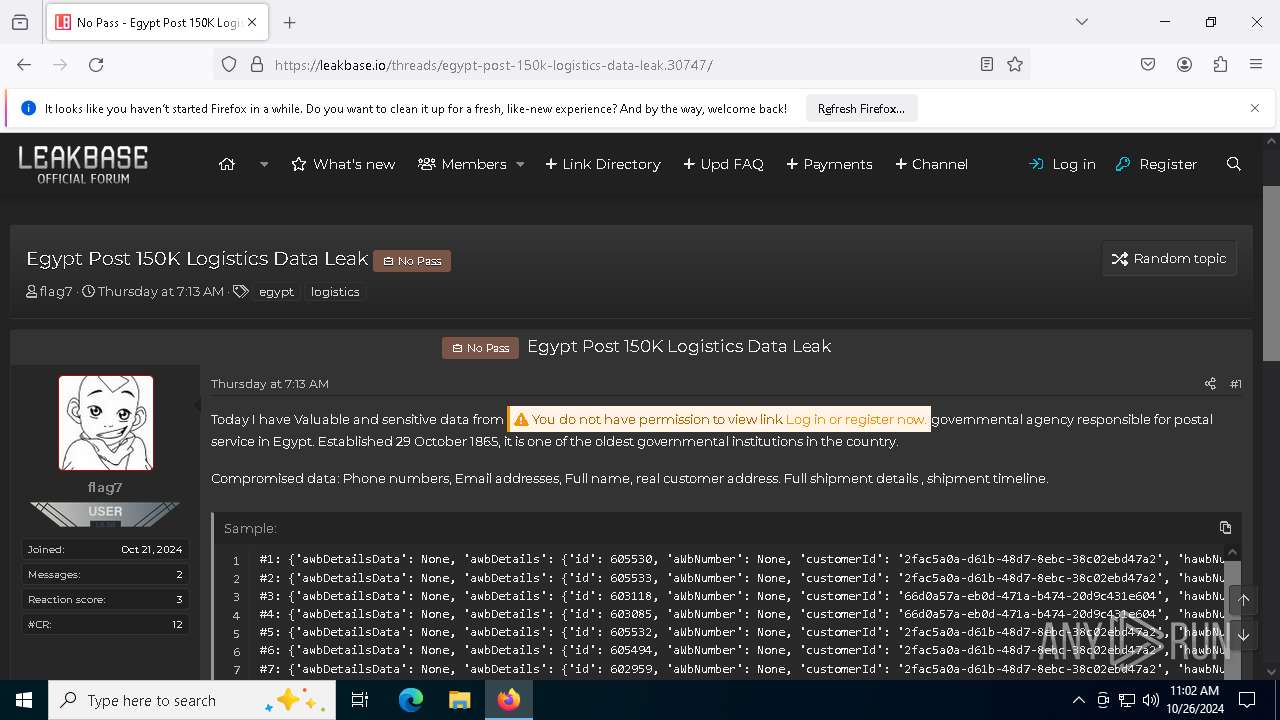This screenshot has height=720, width=1280.
Task: Open What's new page
Action: click(x=343, y=164)
